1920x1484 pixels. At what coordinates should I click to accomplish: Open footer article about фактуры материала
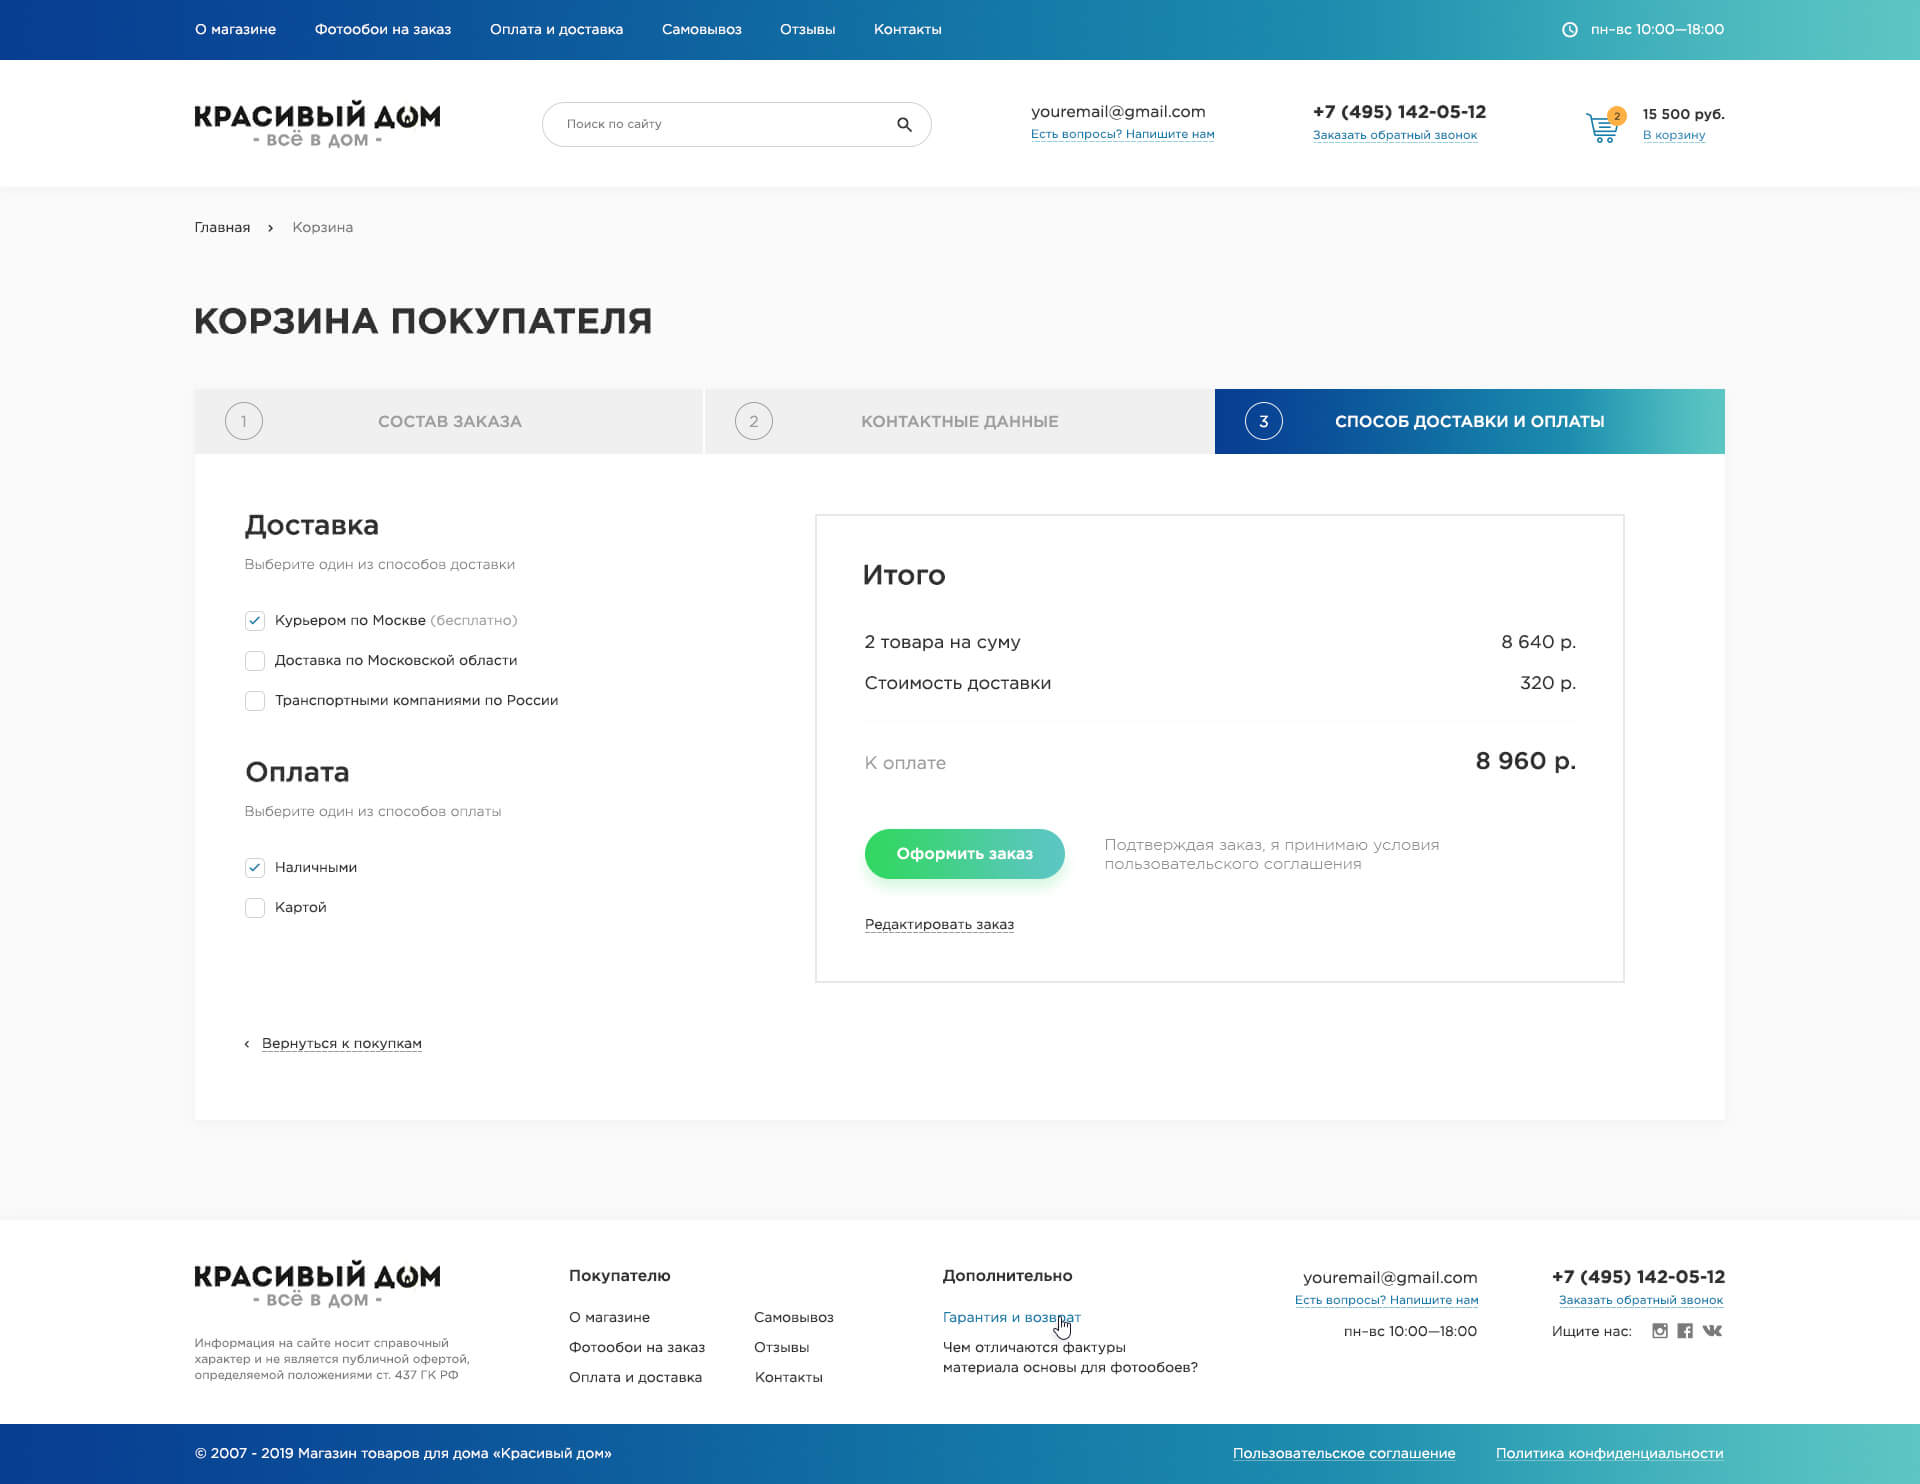pos(1069,1358)
